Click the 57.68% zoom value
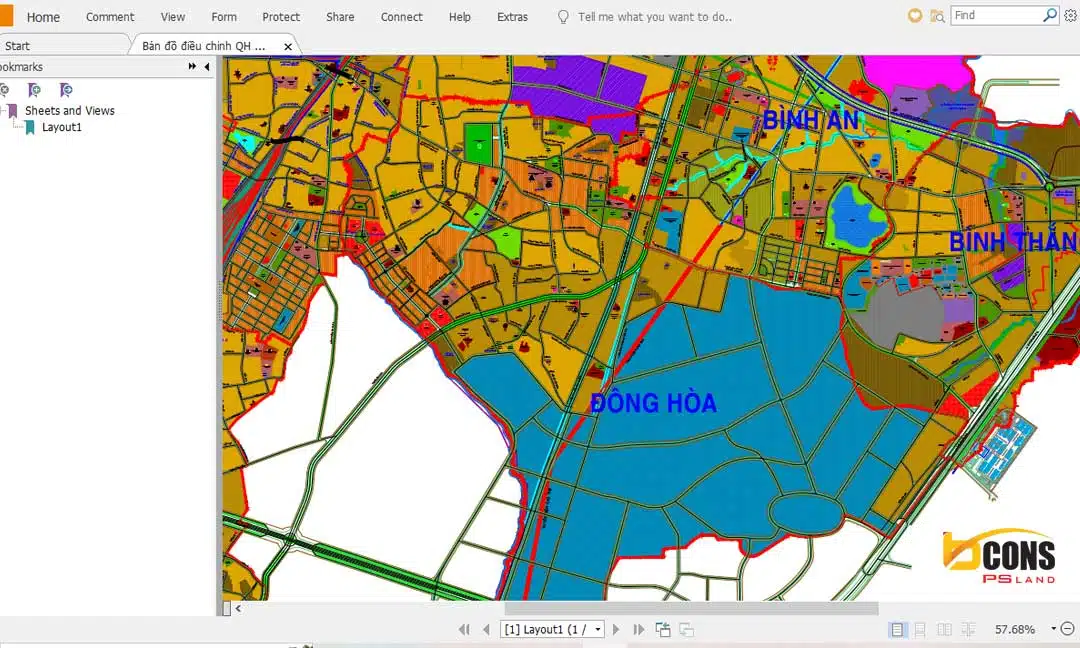 tap(1015, 629)
